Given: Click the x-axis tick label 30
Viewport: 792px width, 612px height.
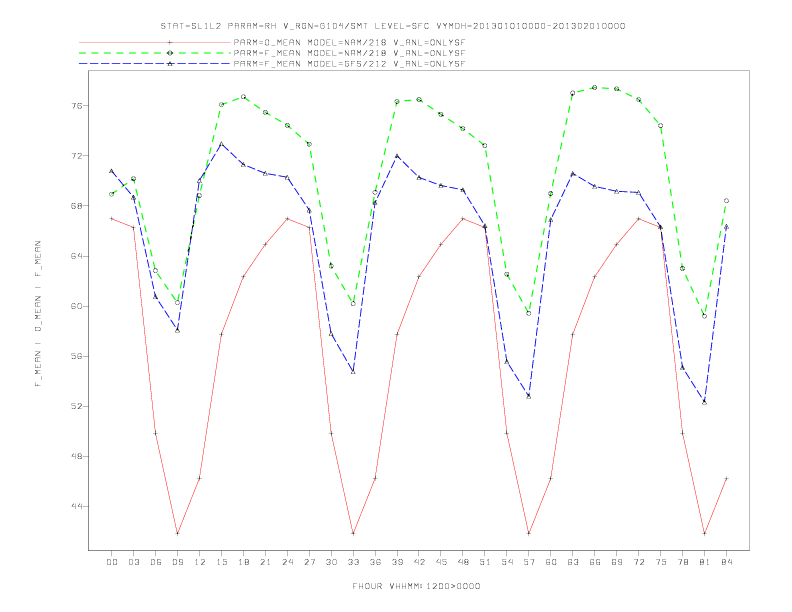Looking at the screenshot, I should (331, 562).
